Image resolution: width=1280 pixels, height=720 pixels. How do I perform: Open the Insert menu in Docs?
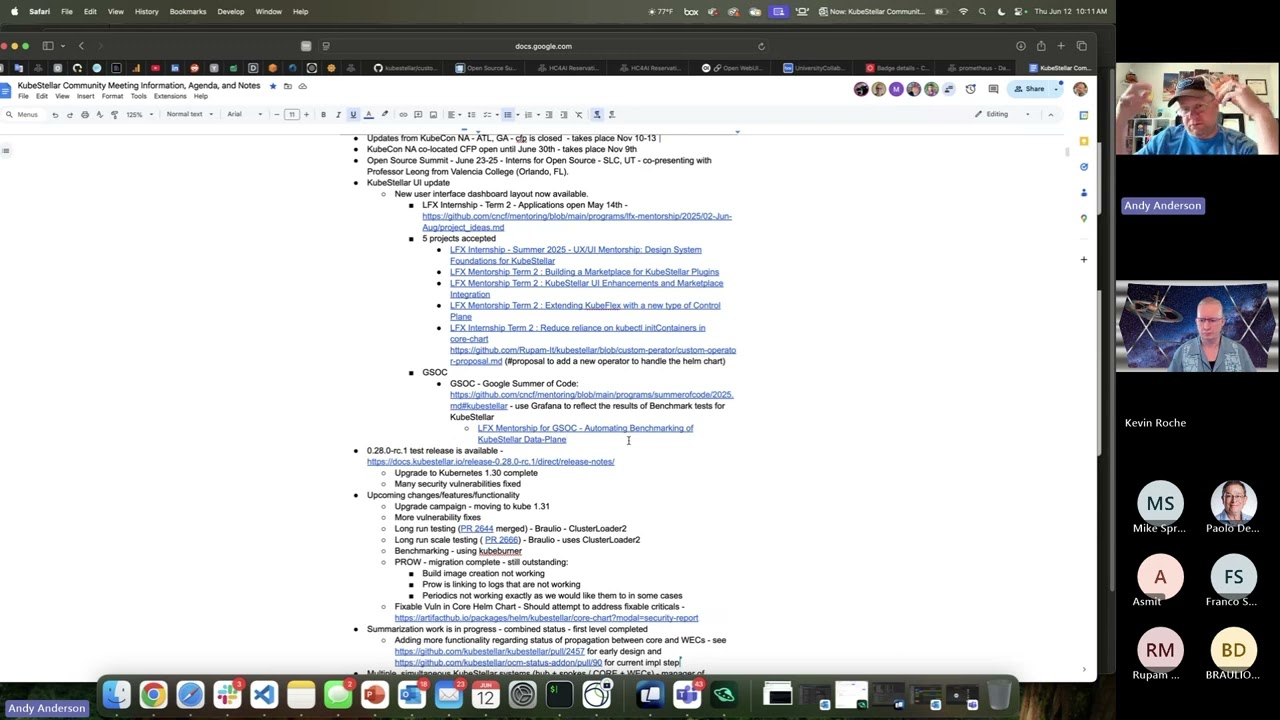click(x=85, y=96)
